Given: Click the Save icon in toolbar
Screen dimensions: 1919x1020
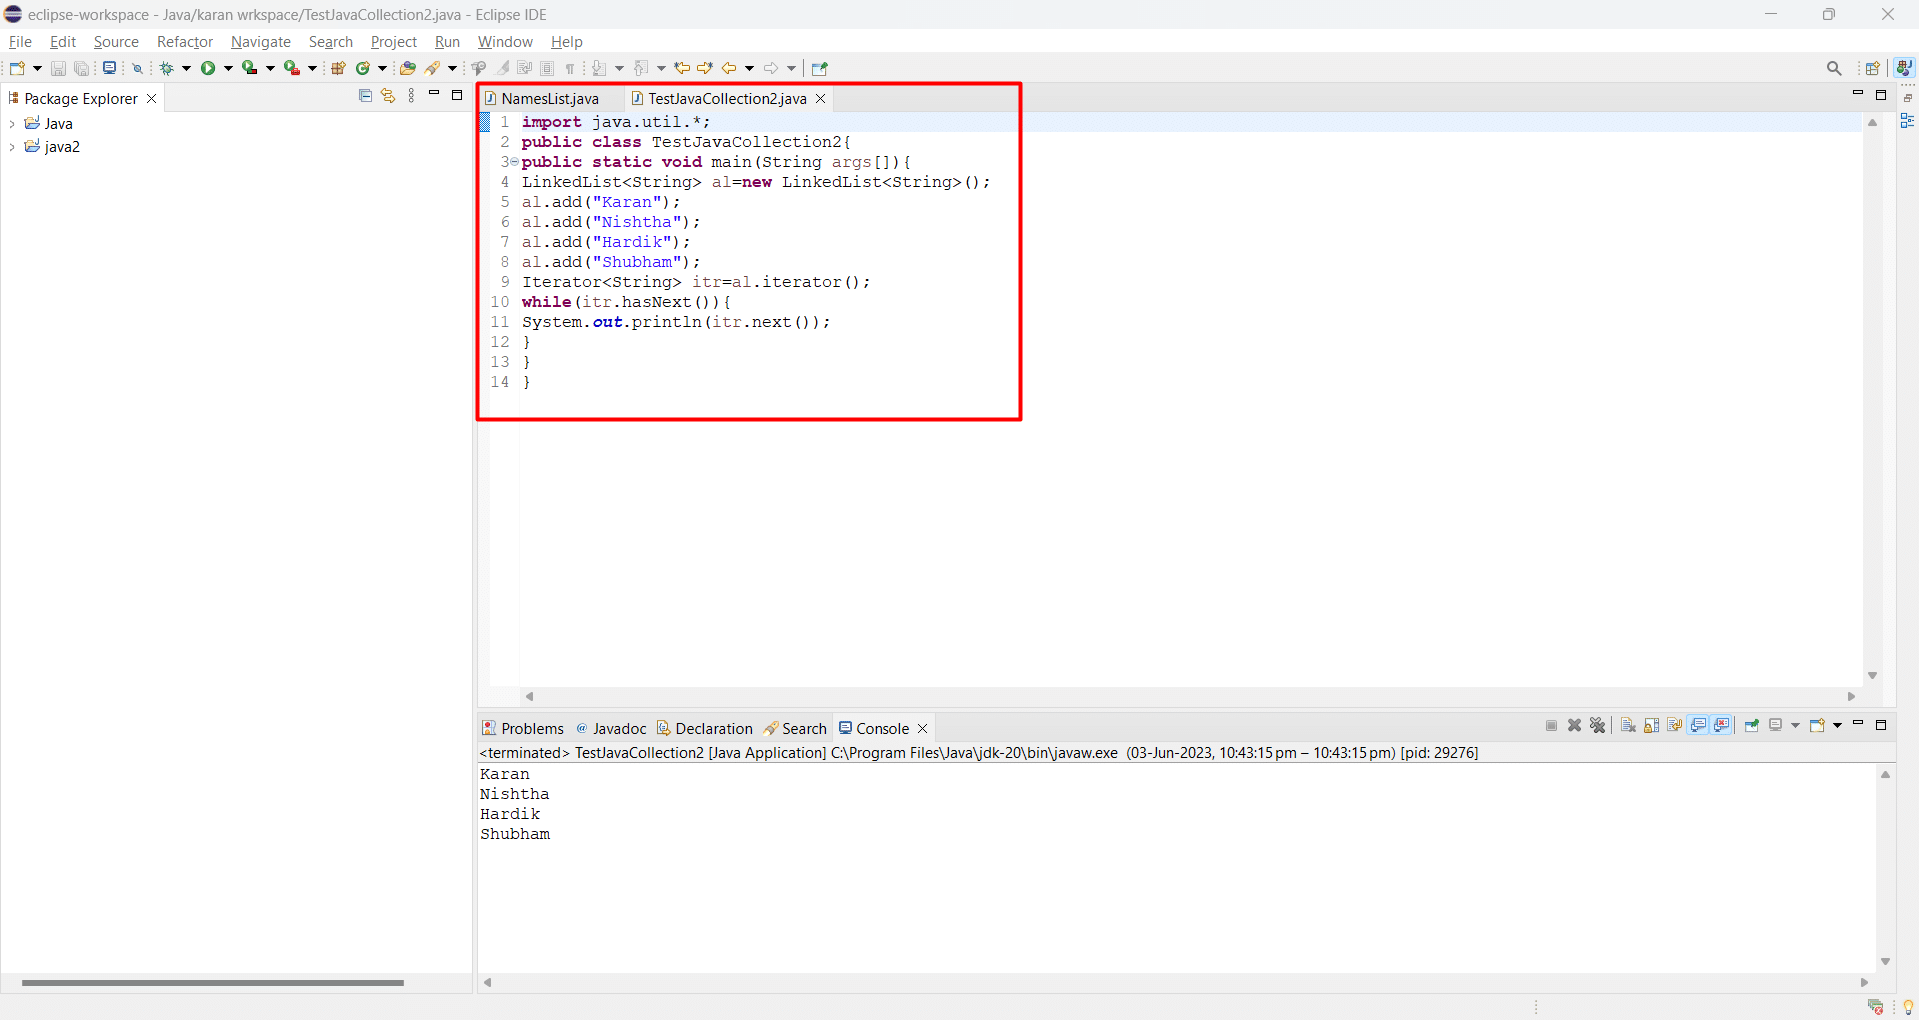Looking at the screenshot, I should point(58,68).
